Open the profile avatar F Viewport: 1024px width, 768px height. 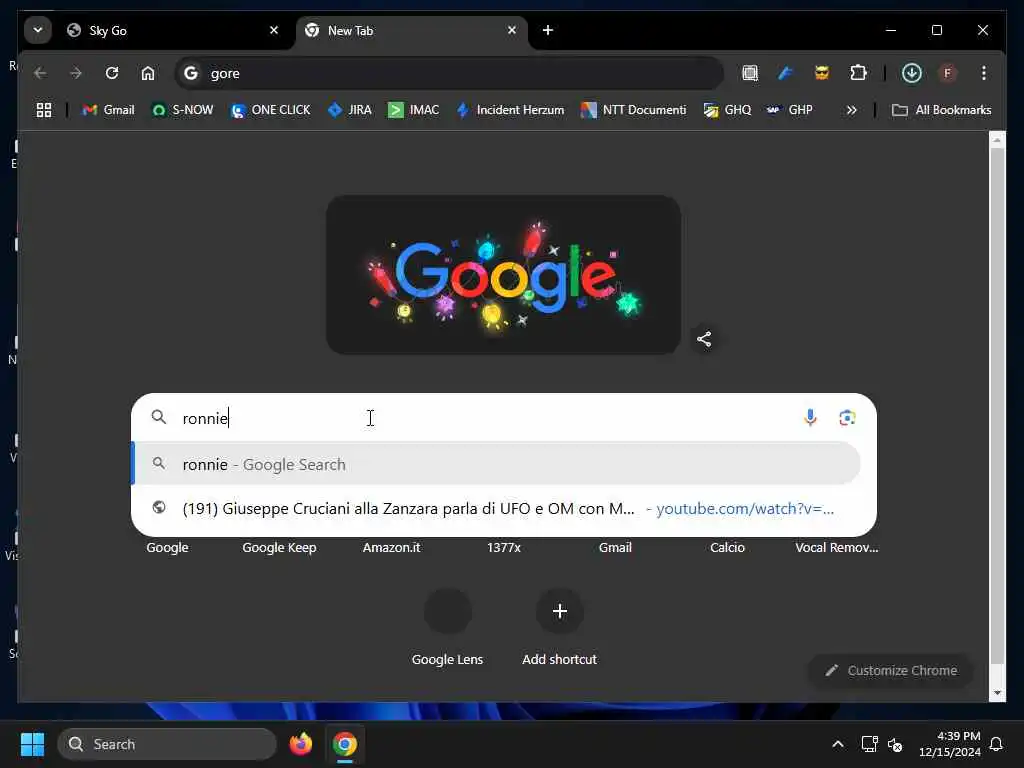[x=948, y=73]
